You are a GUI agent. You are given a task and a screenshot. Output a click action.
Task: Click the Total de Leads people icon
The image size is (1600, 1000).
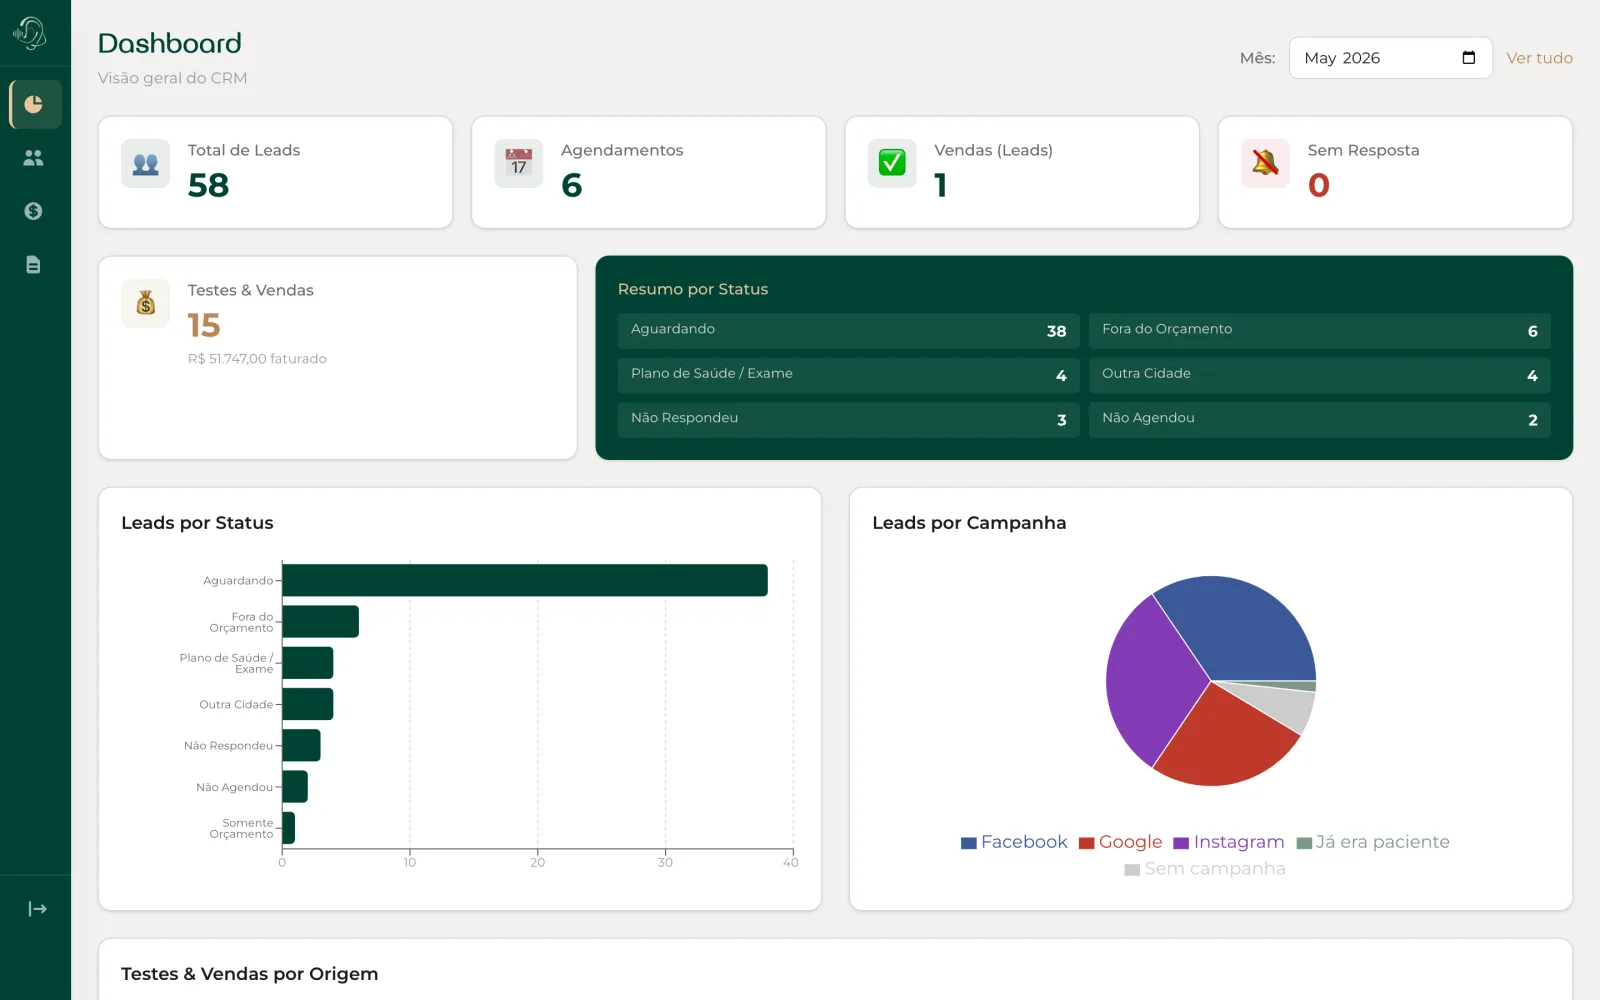[146, 164]
